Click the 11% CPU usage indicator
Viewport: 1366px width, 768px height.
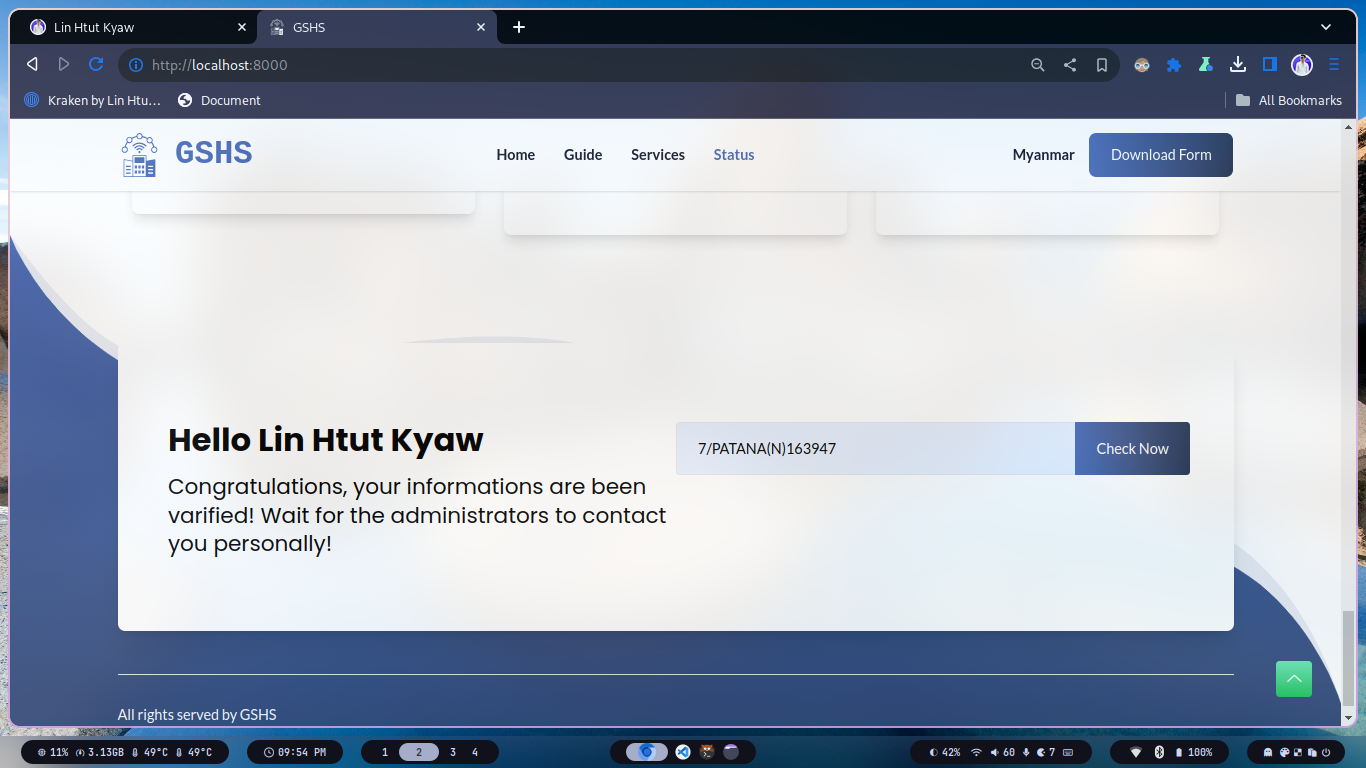[x=53, y=752]
